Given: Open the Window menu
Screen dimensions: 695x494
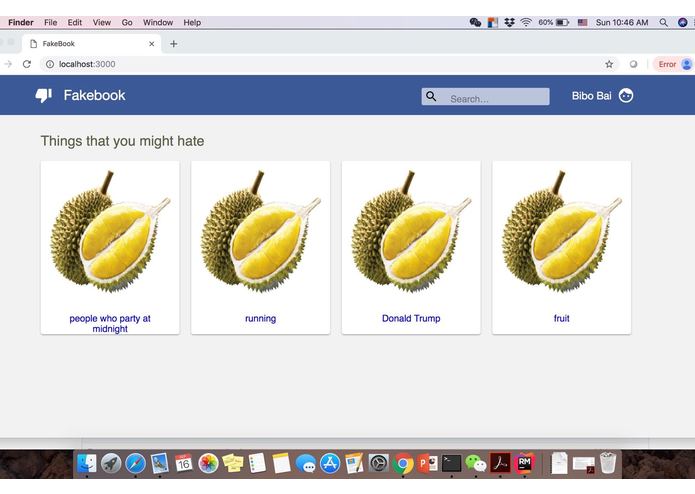Looking at the screenshot, I should 158,23.
